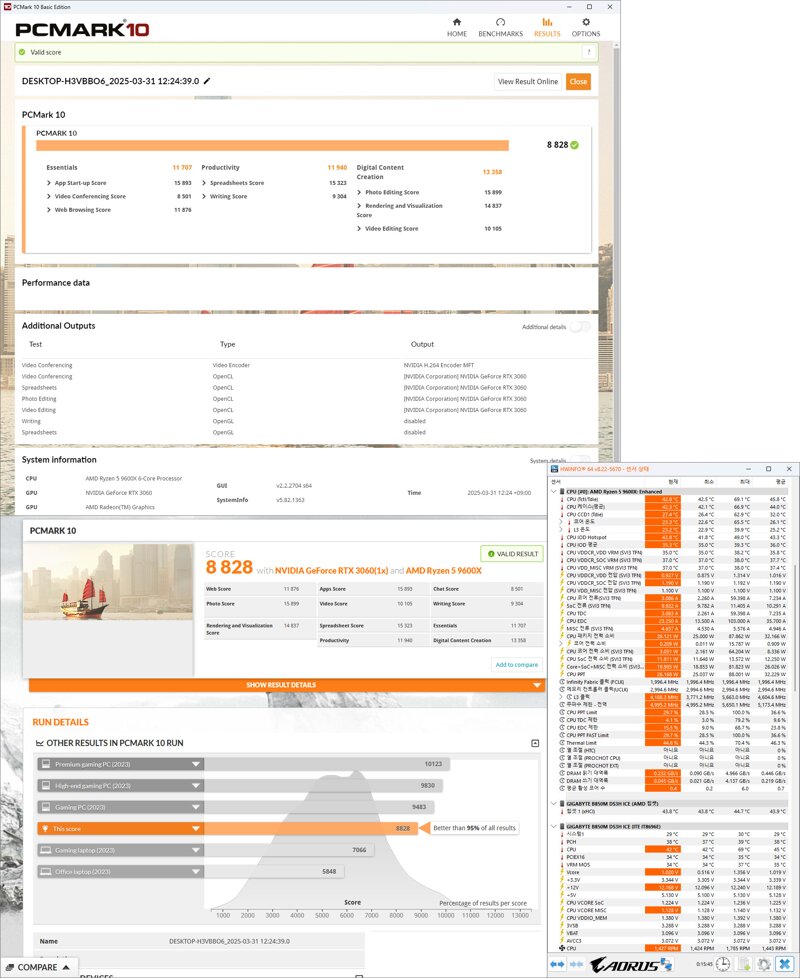Select the CPU EDC sensor row

pos(673,621)
